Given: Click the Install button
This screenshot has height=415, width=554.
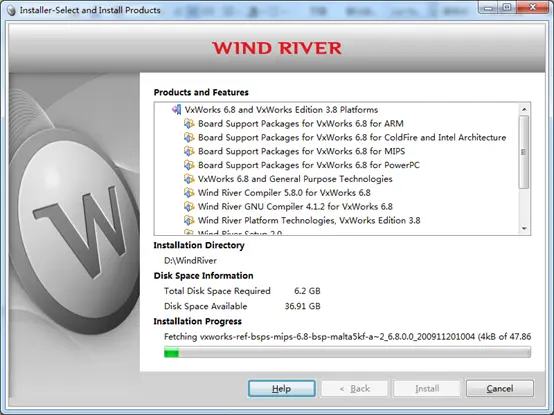Looking at the screenshot, I should pyautogui.click(x=427, y=389).
